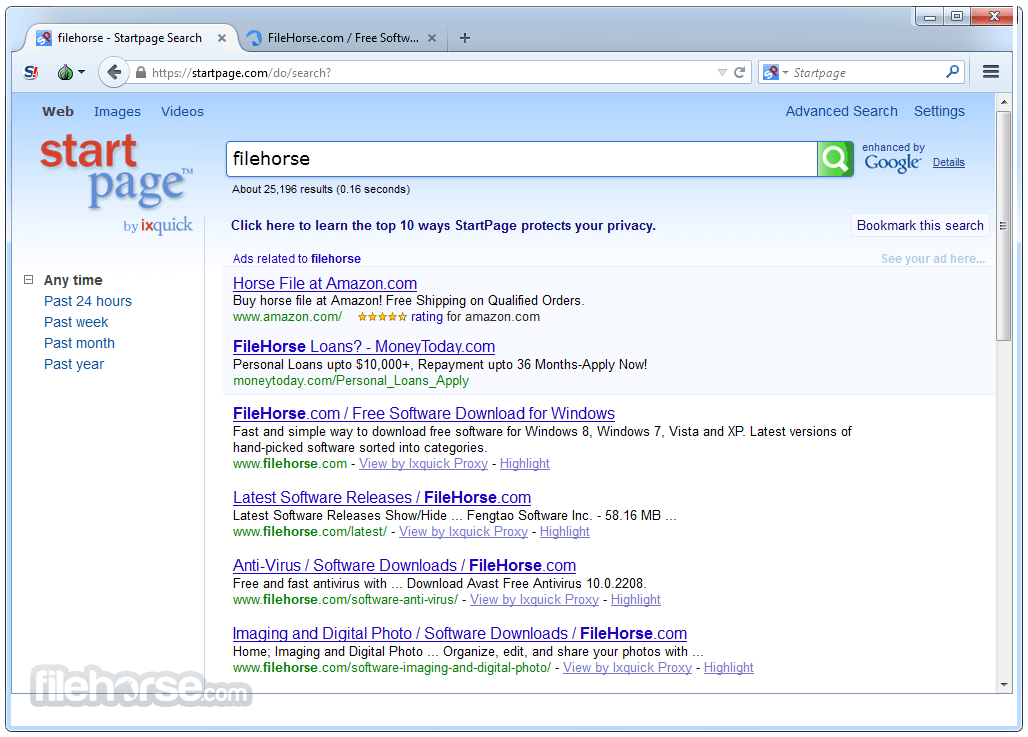The width and height of the screenshot is (1028, 737).
Task: View www.filehorse.com by Ixquick Proxy
Action: point(424,464)
